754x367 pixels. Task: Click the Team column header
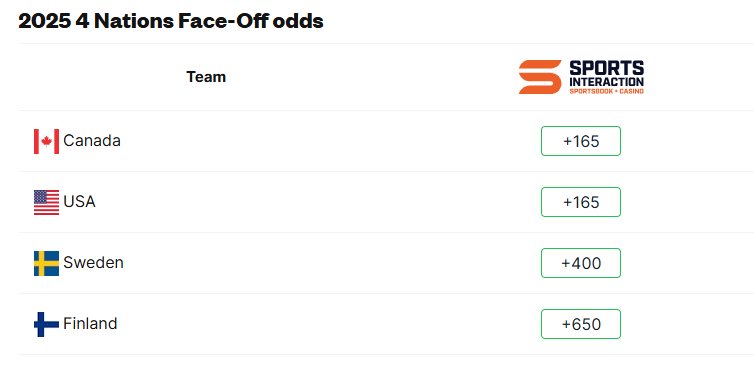click(x=206, y=77)
